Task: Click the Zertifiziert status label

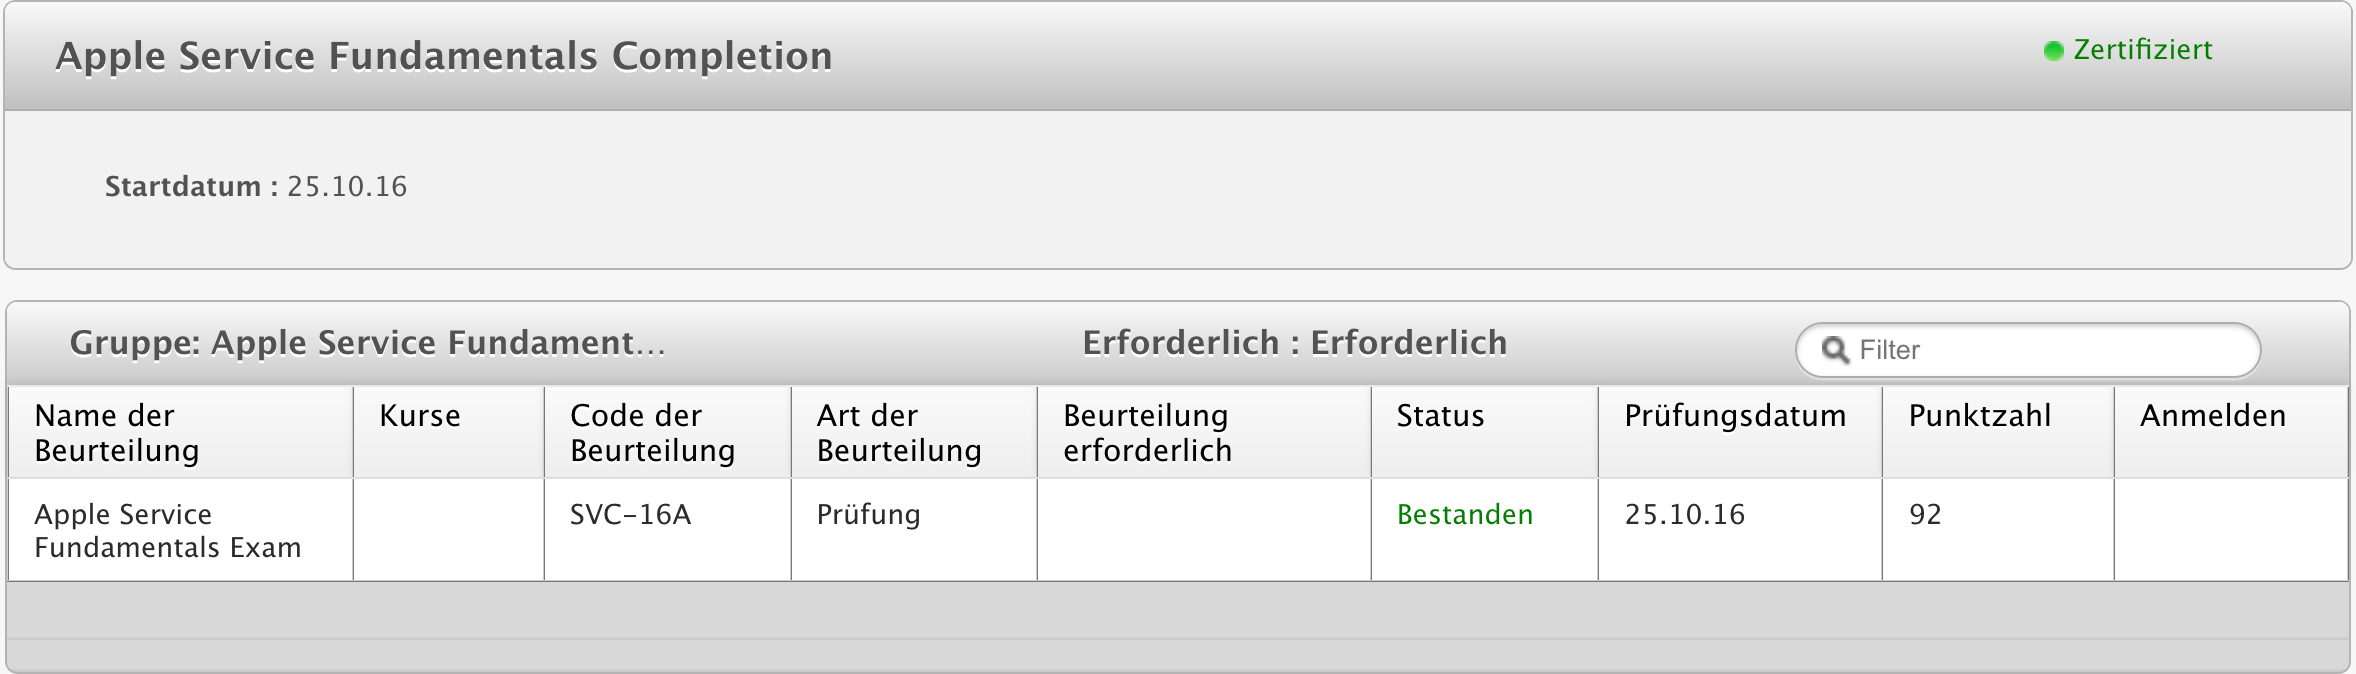Action: pos(2142,50)
